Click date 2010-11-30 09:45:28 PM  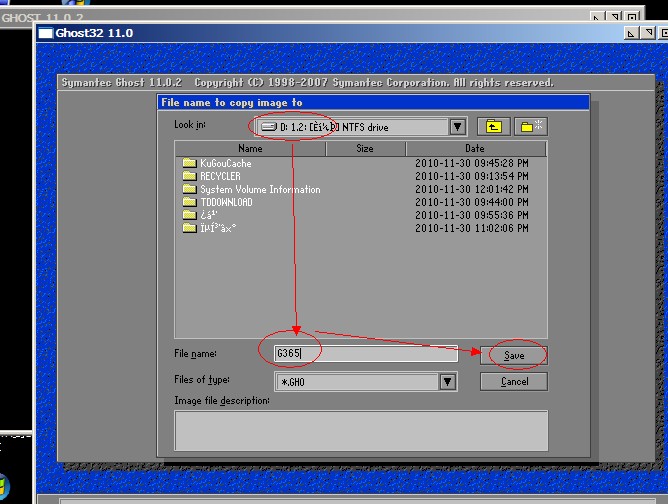pos(472,163)
